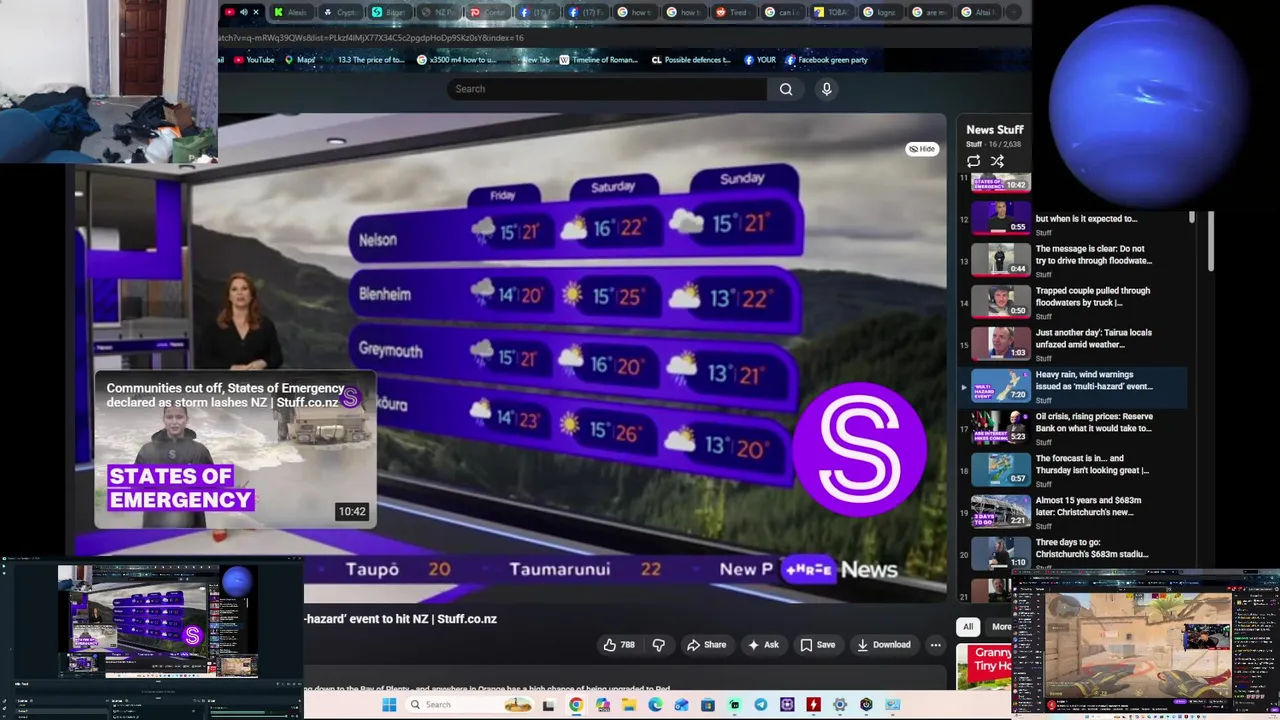Open Google Chrome from taskbar
This screenshot has width=1280, height=720.
(576, 705)
